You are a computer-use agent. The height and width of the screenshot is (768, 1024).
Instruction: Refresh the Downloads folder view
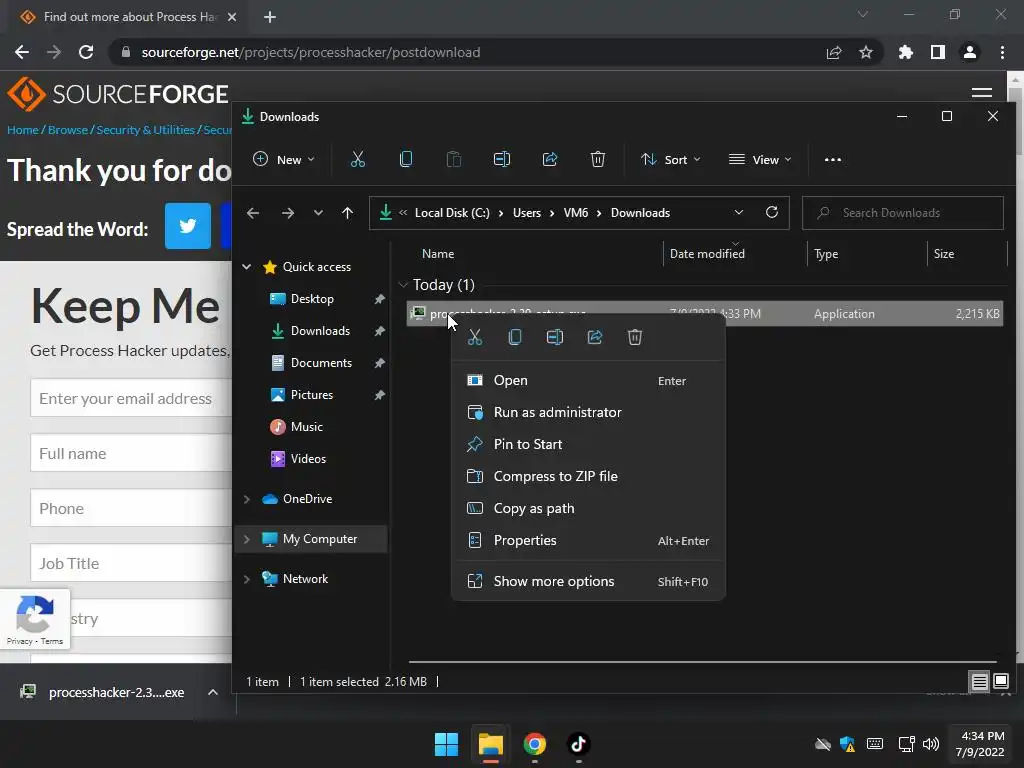772,212
